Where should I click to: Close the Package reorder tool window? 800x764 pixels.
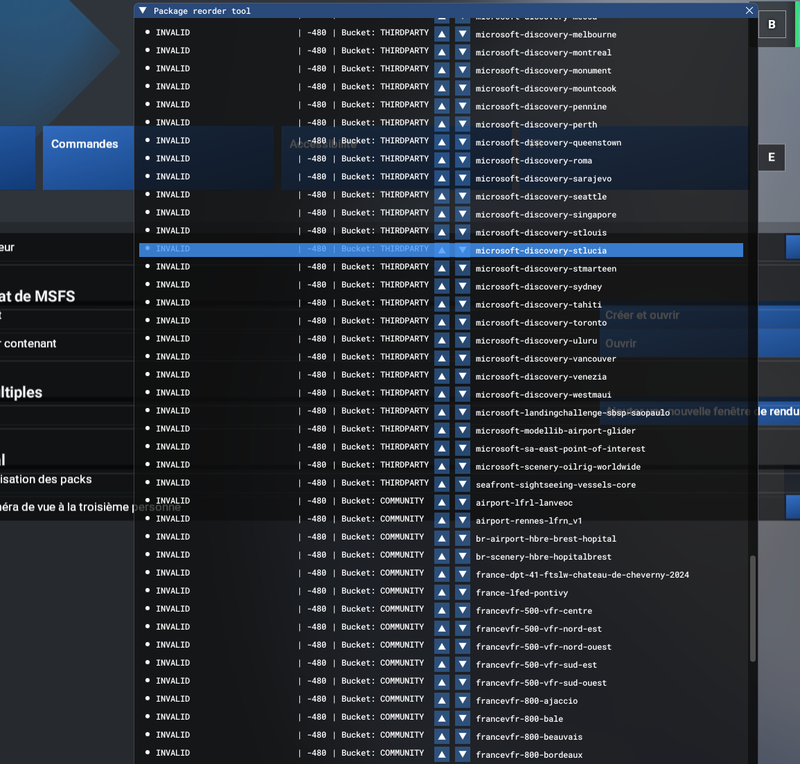pyautogui.click(x=749, y=11)
